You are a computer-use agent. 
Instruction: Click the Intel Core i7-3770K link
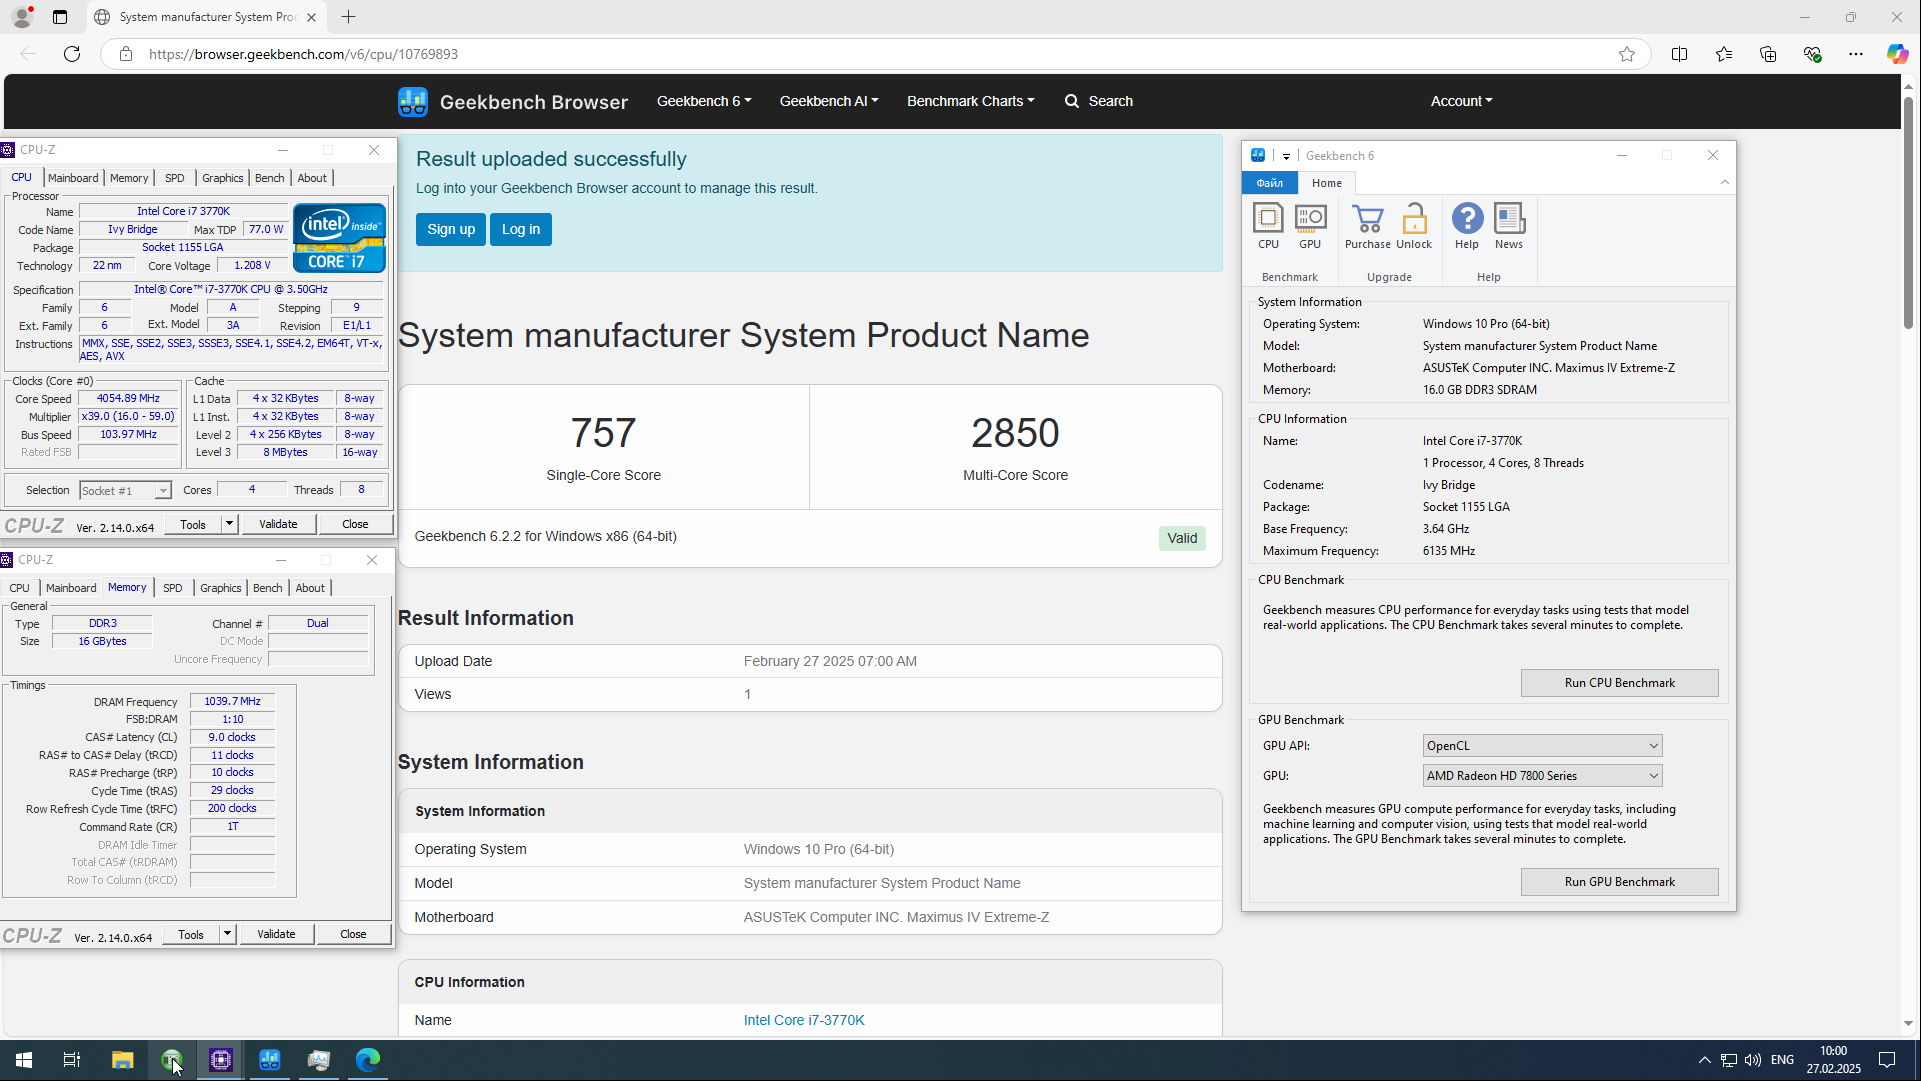[x=804, y=1020]
